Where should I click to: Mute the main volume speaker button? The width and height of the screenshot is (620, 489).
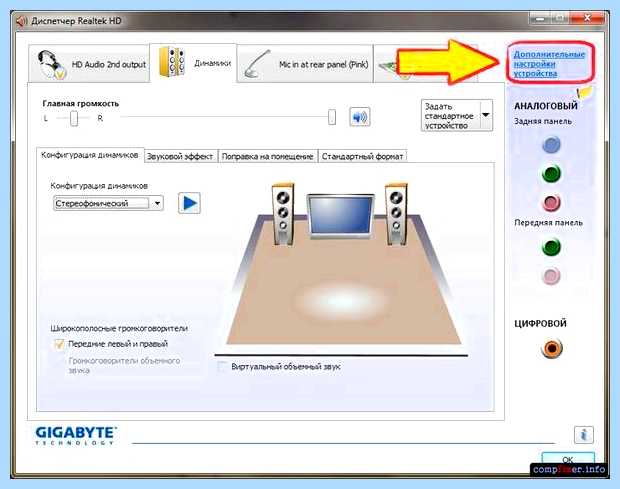point(359,117)
